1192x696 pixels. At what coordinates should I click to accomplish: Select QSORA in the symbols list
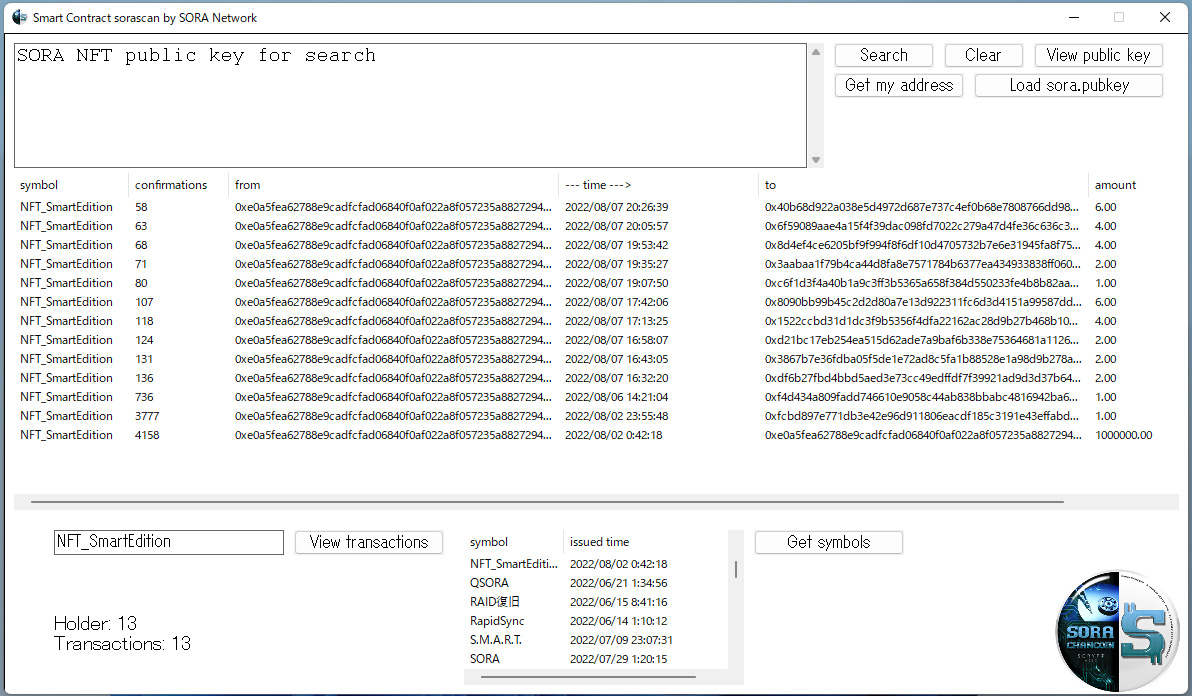(x=596, y=583)
